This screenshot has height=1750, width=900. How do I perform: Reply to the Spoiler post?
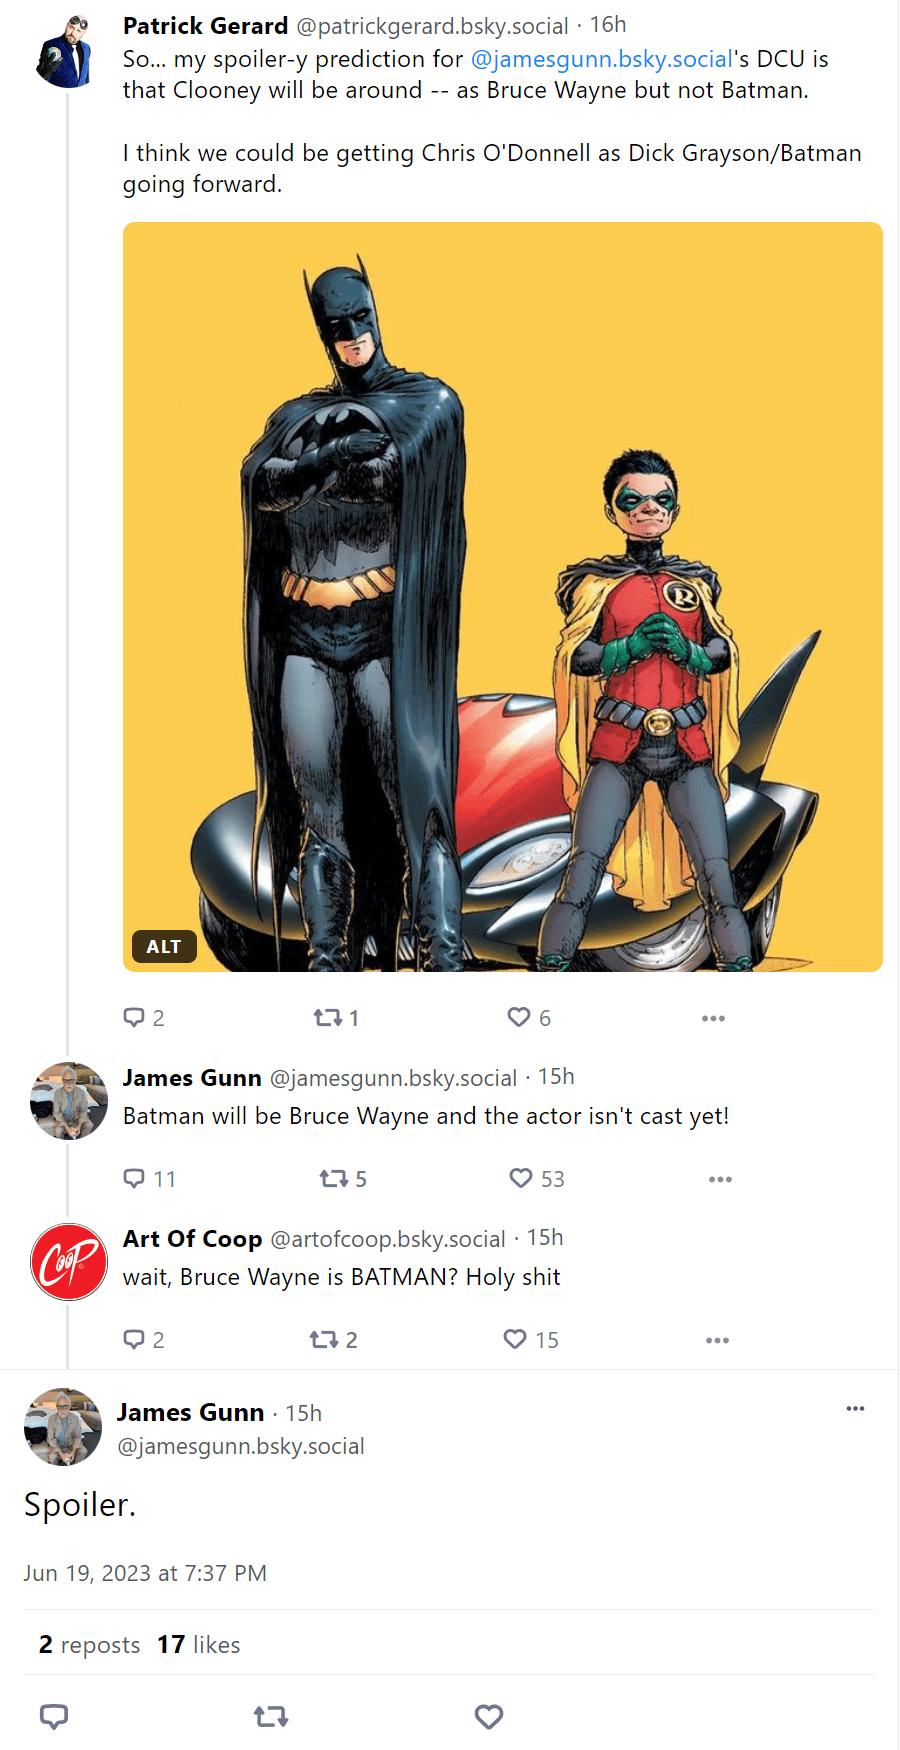(54, 1716)
